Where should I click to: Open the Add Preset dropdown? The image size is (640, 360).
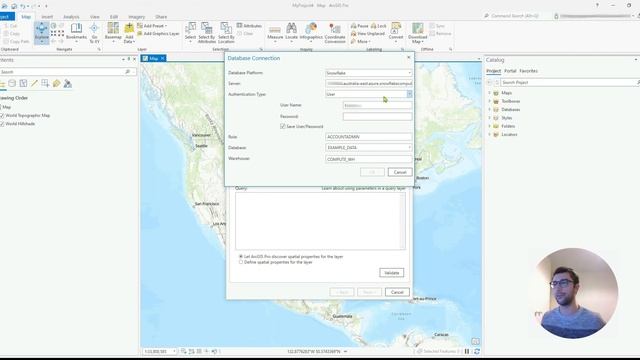152,26
